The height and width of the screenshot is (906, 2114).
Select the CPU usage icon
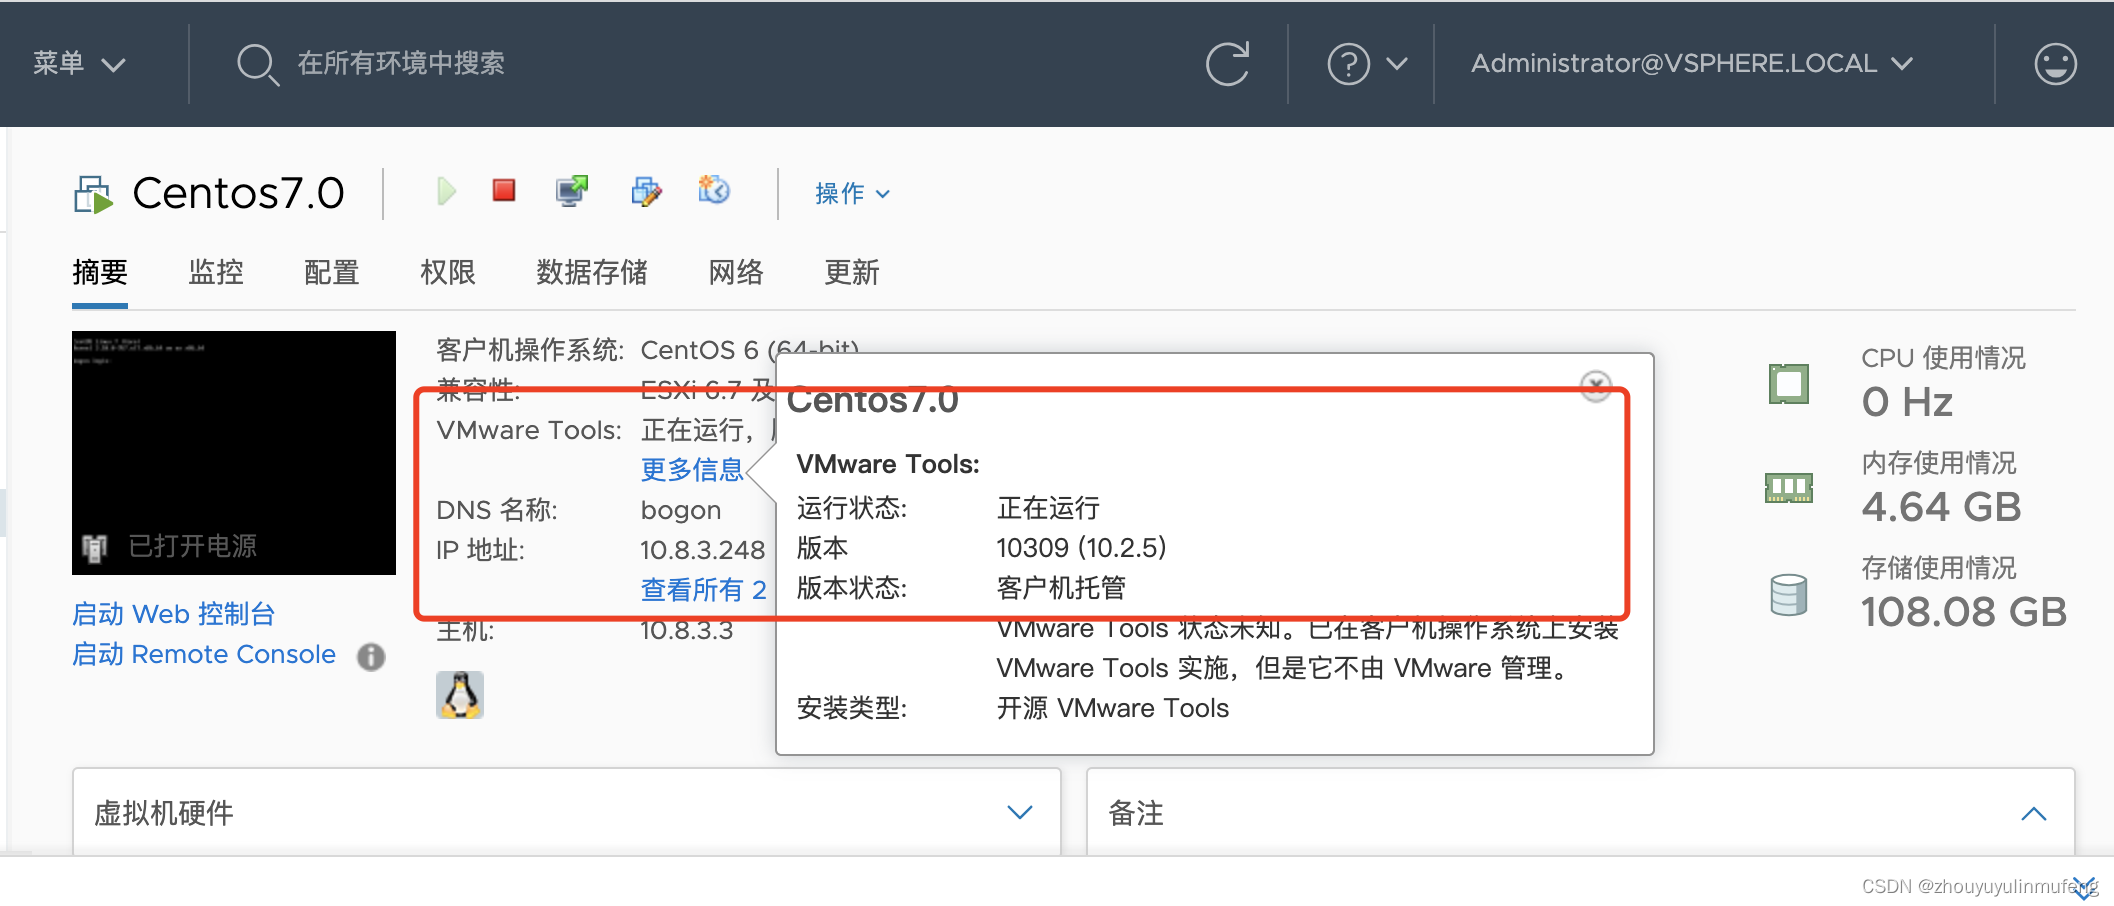tap(1789, 382)
